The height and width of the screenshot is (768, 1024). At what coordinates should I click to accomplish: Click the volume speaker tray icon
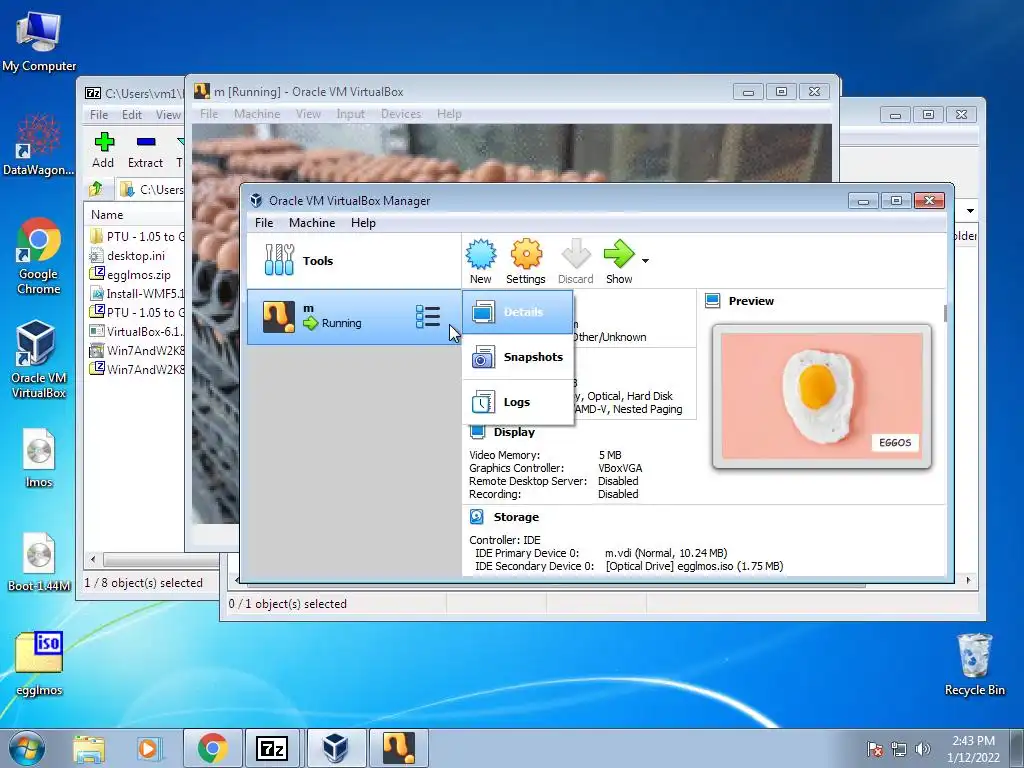coord(922,748)
